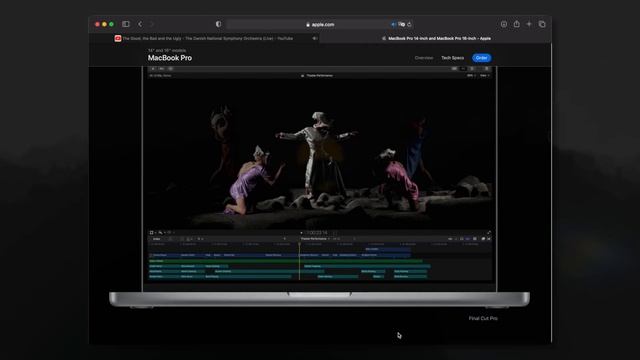The image size is (640, 360).
Task: Show the tab overview icon
Action: pyautogui.click(x=542, y=24)
